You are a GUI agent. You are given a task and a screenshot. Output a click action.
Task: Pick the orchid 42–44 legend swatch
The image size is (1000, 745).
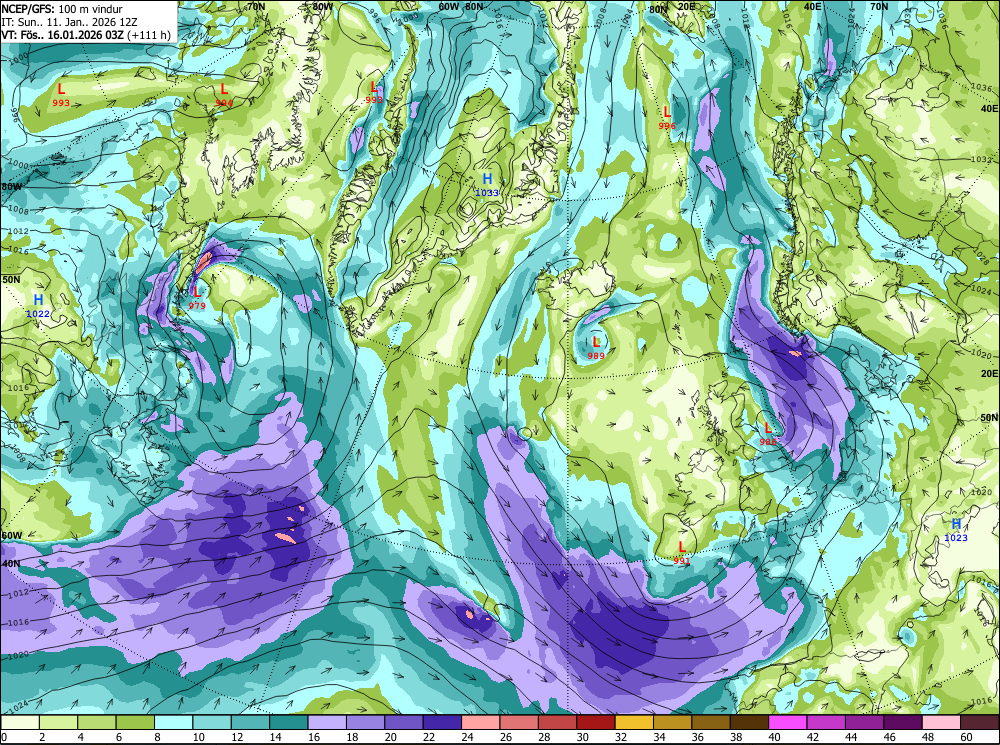coord(827,722)
